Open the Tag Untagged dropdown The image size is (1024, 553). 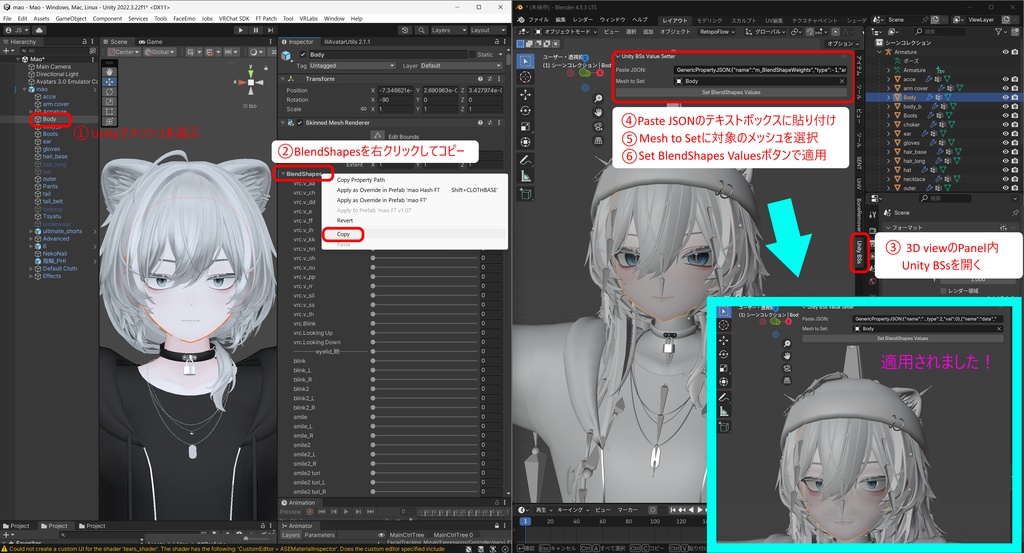[x=353, y=65]
